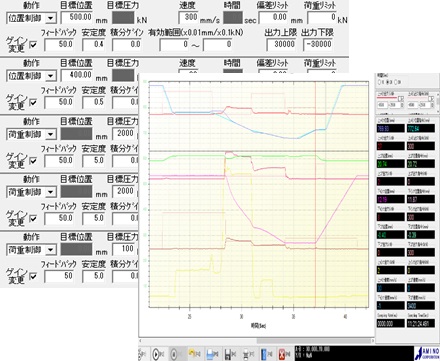Select the middle time-range radio button
Viewport: 440px width, 361px height.
(387, 82)
